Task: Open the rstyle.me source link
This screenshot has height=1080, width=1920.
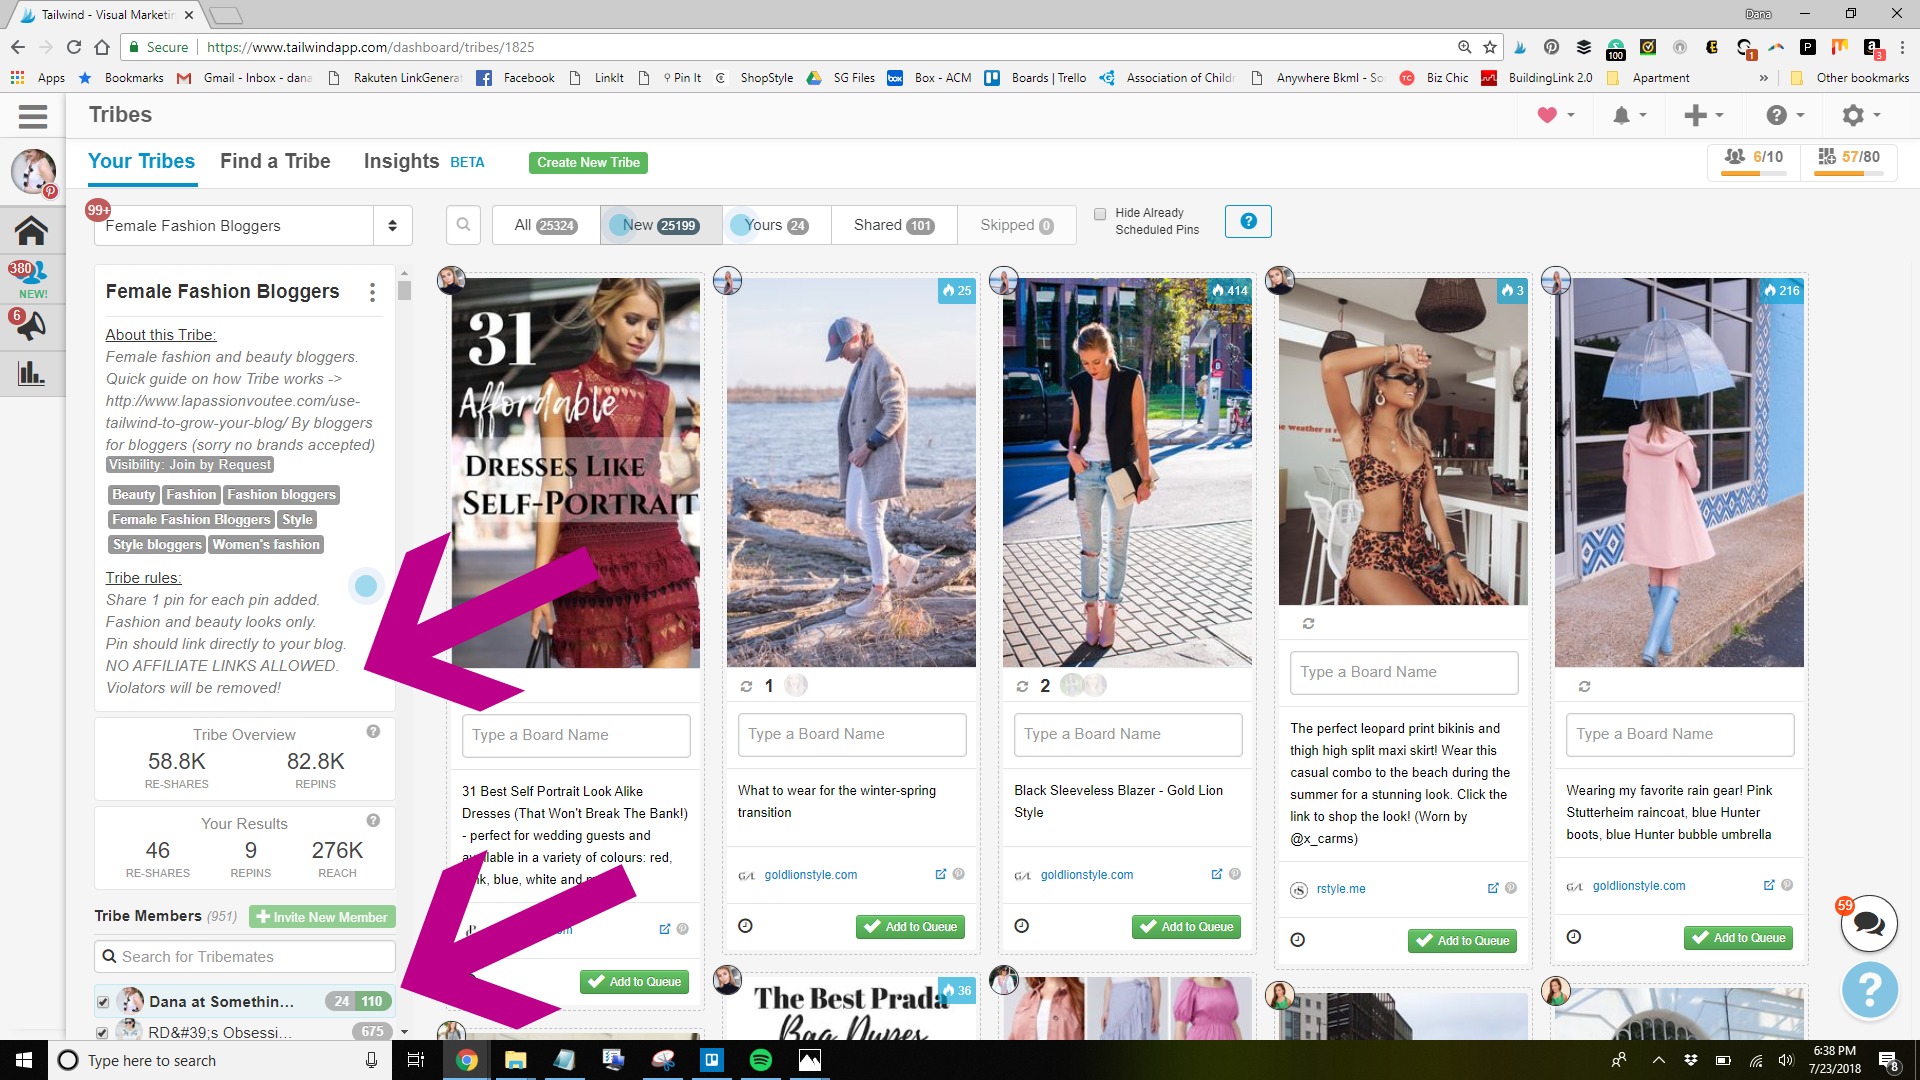Action: pyautogui.click(x=1341, y=889)
